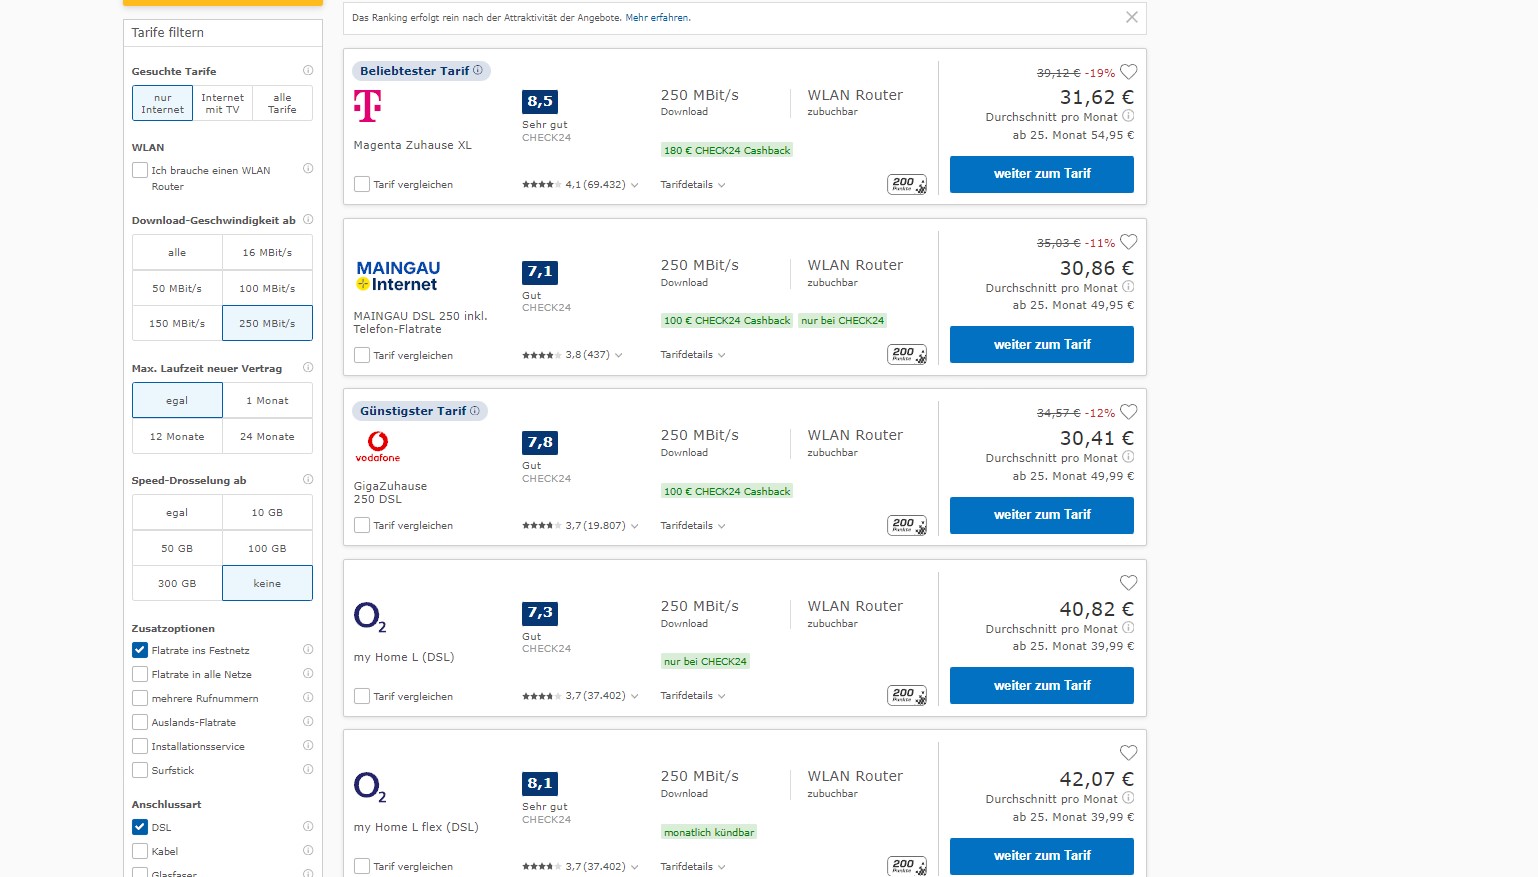Click the heart icon on the Vodafone GigaZuhause offer

(1128, 412)
